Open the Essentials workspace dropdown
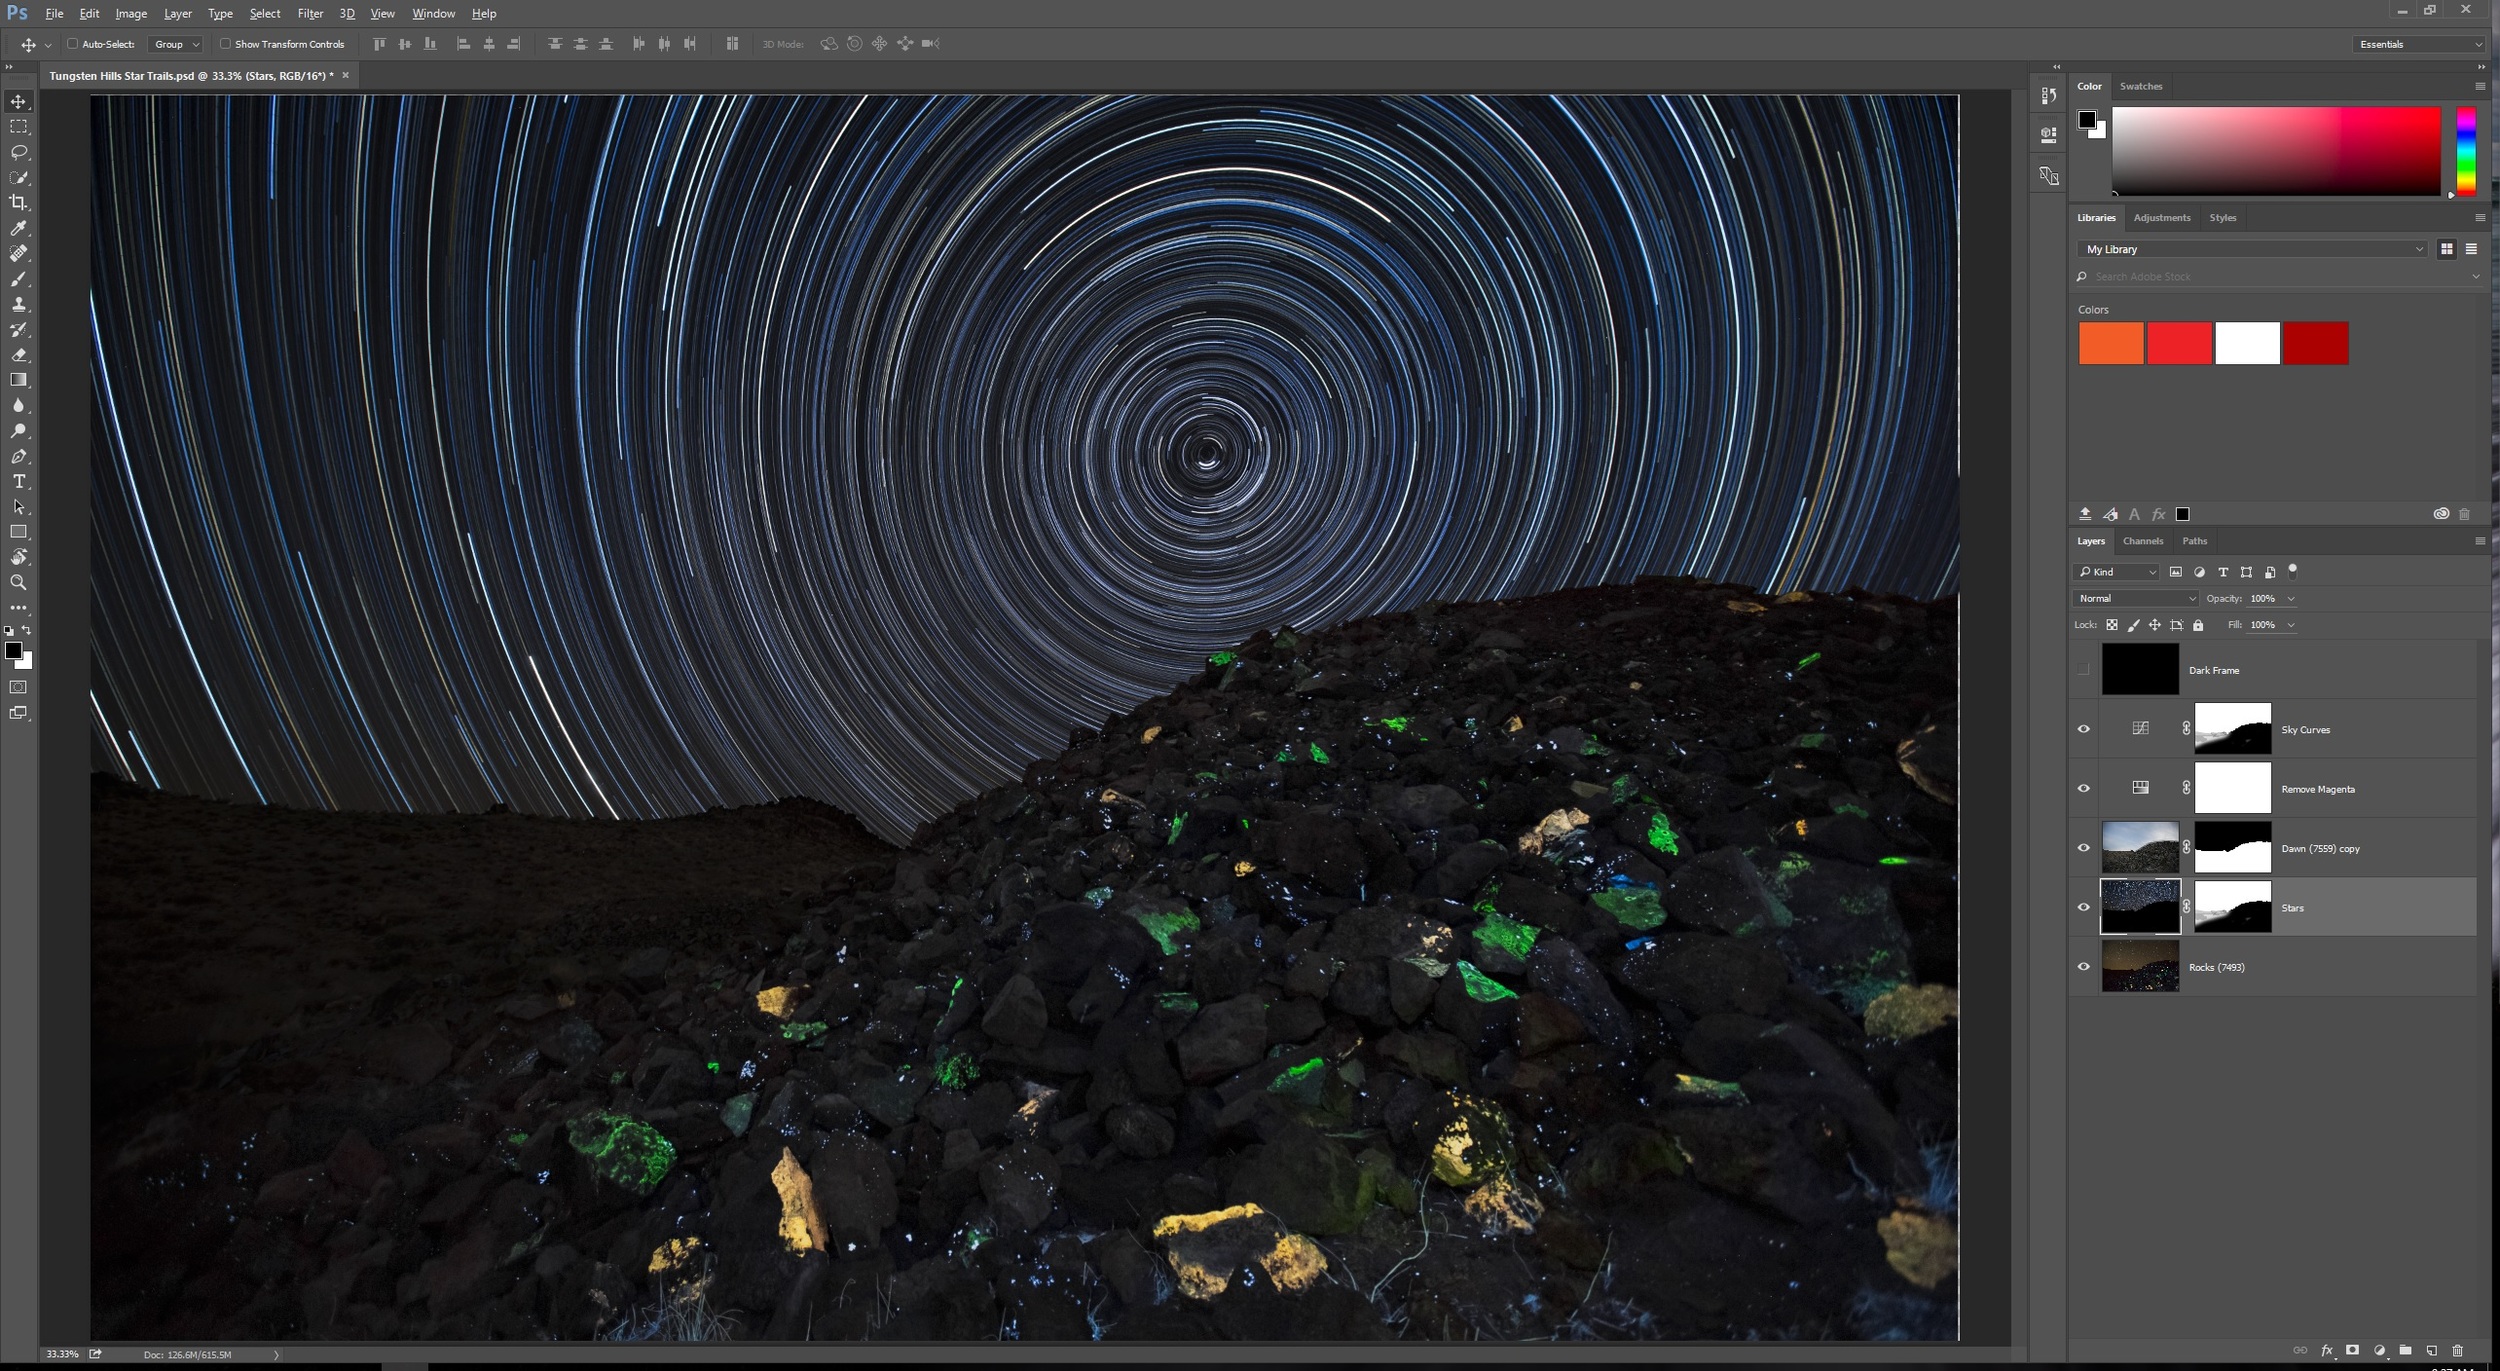Image resolution: width=2500 pixels, height=1371 pixels. pyautogui.click(x=2418, y=44)
